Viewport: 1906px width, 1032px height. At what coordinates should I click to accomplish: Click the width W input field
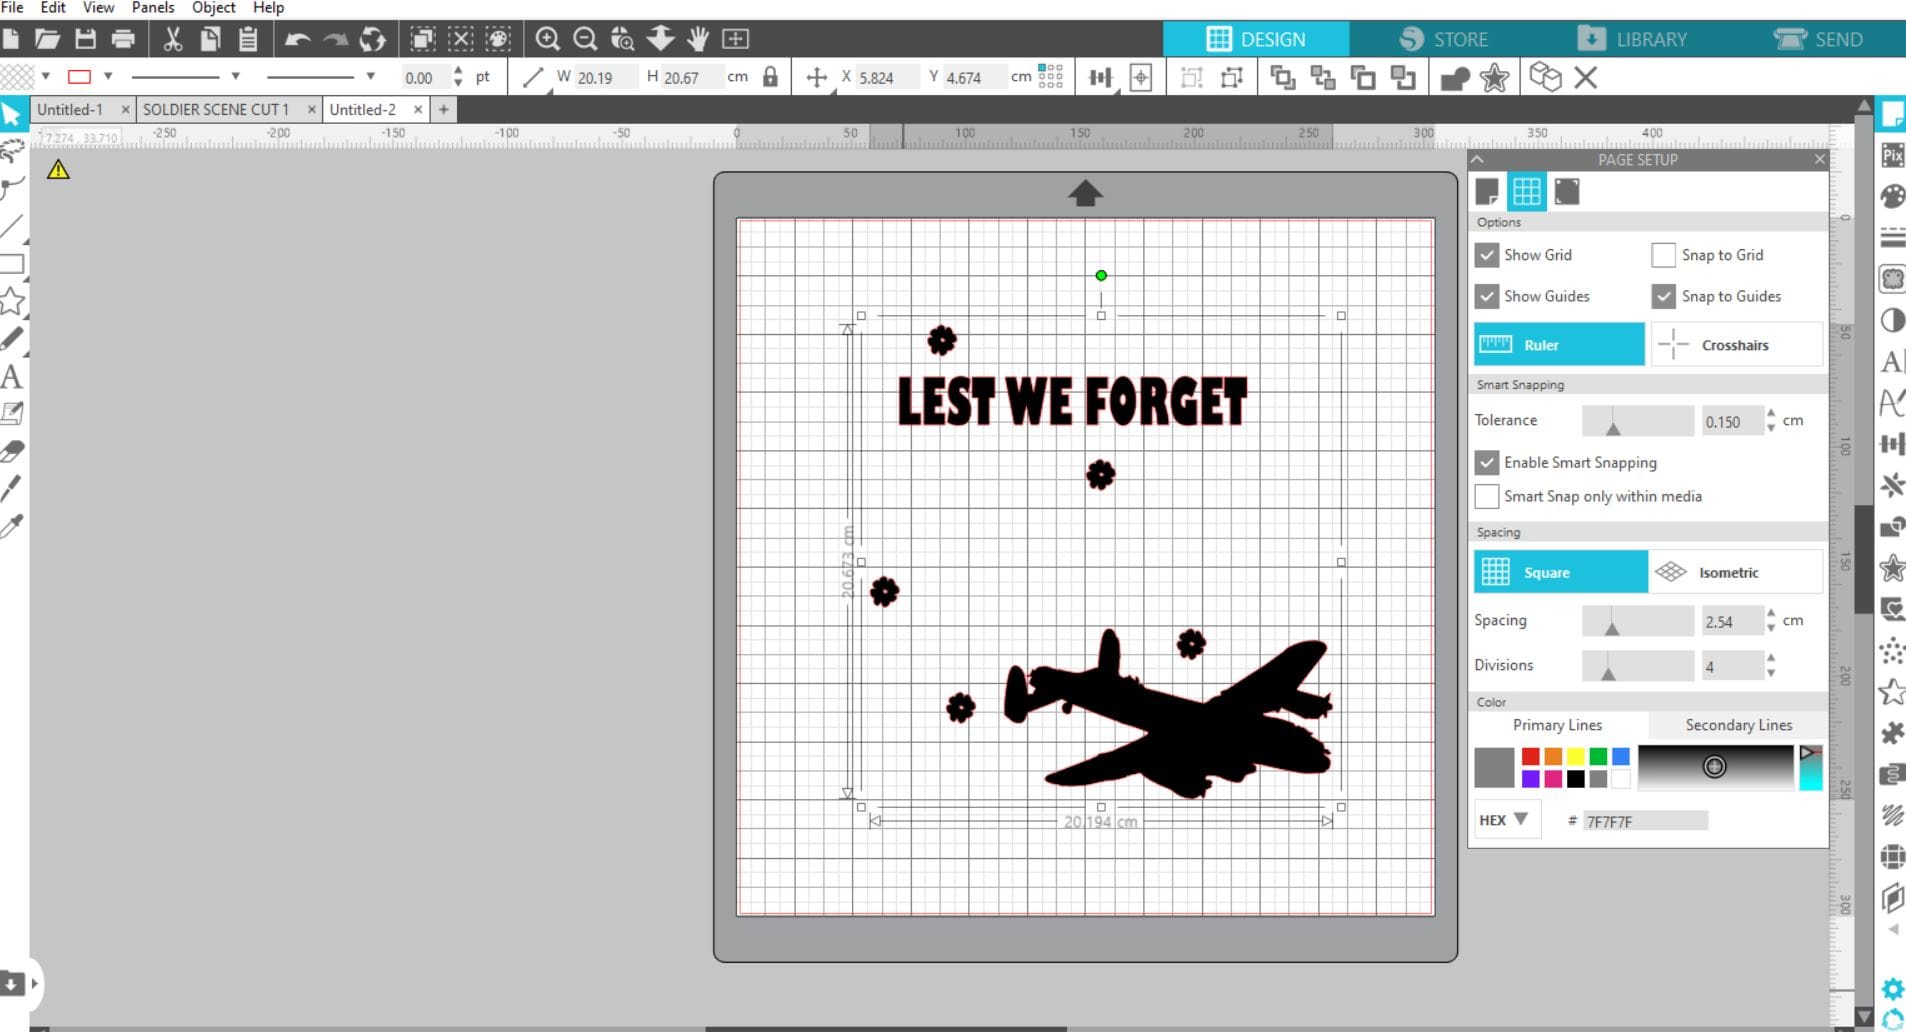605,77
